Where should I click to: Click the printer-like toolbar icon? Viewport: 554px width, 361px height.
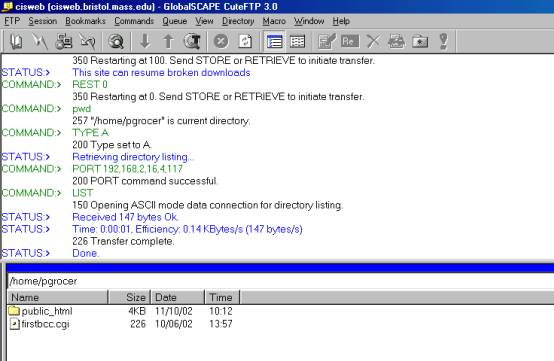click(x=396, y=42)
